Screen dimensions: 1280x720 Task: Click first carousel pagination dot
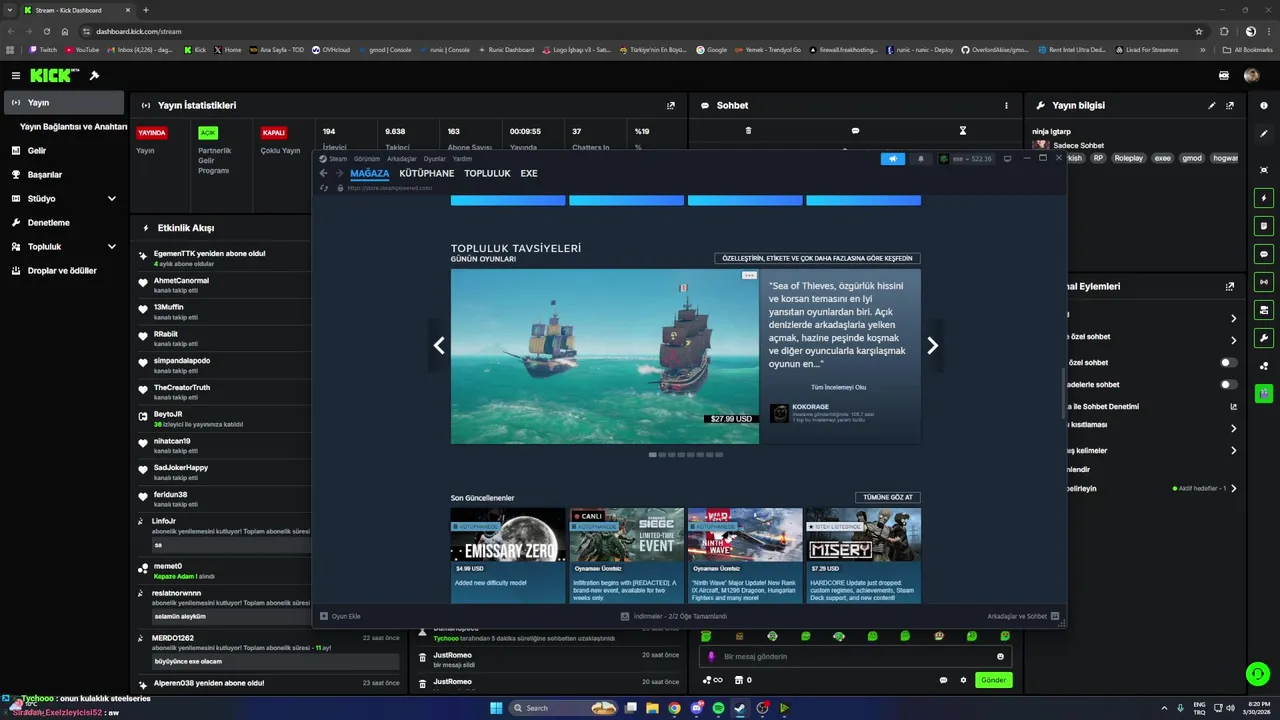click(653, 455)
